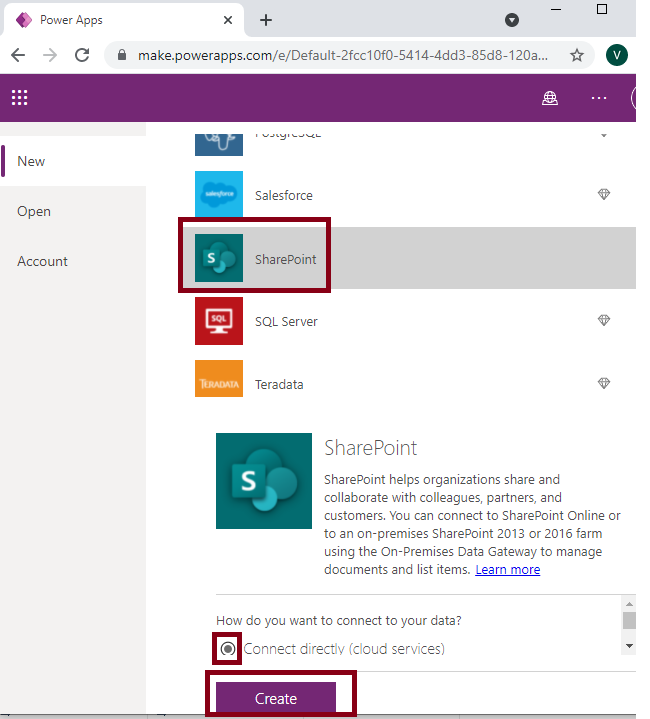Viewport: 650px width, 719px height.
Task: Click the Salesforce connector icon
Action: click(219, 195)
